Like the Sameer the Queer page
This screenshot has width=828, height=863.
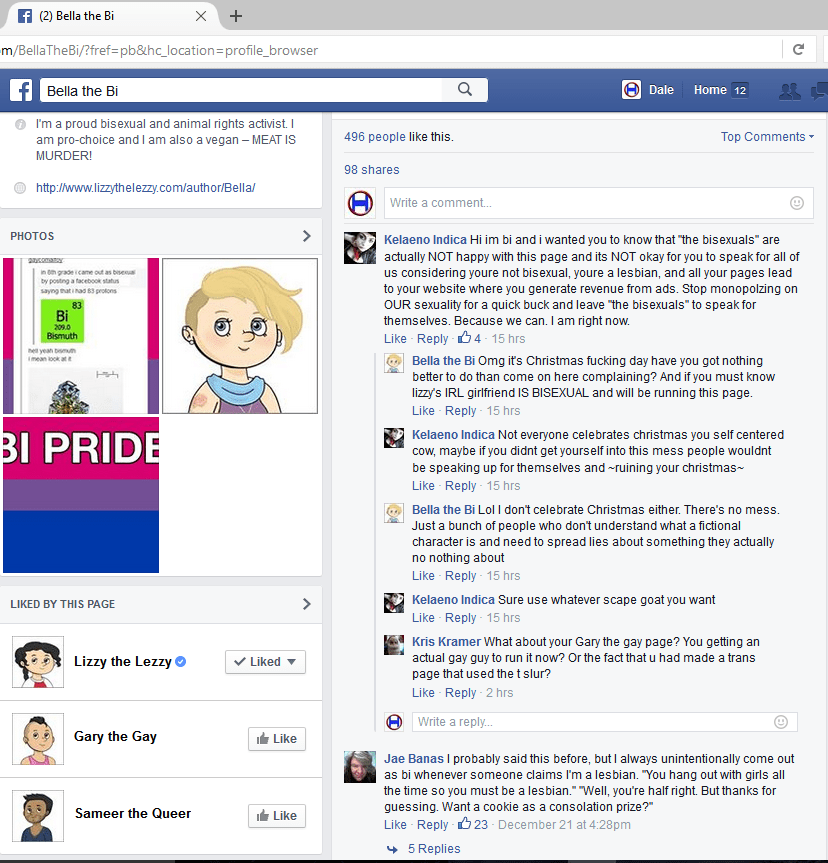(276, 816)
